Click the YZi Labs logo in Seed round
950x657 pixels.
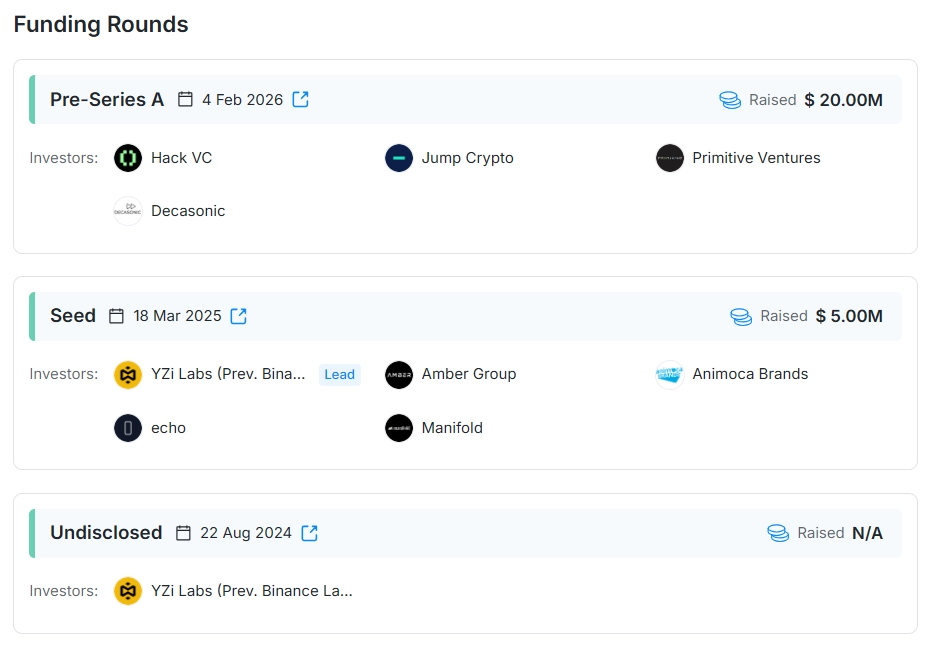click(x=128, y=374)
